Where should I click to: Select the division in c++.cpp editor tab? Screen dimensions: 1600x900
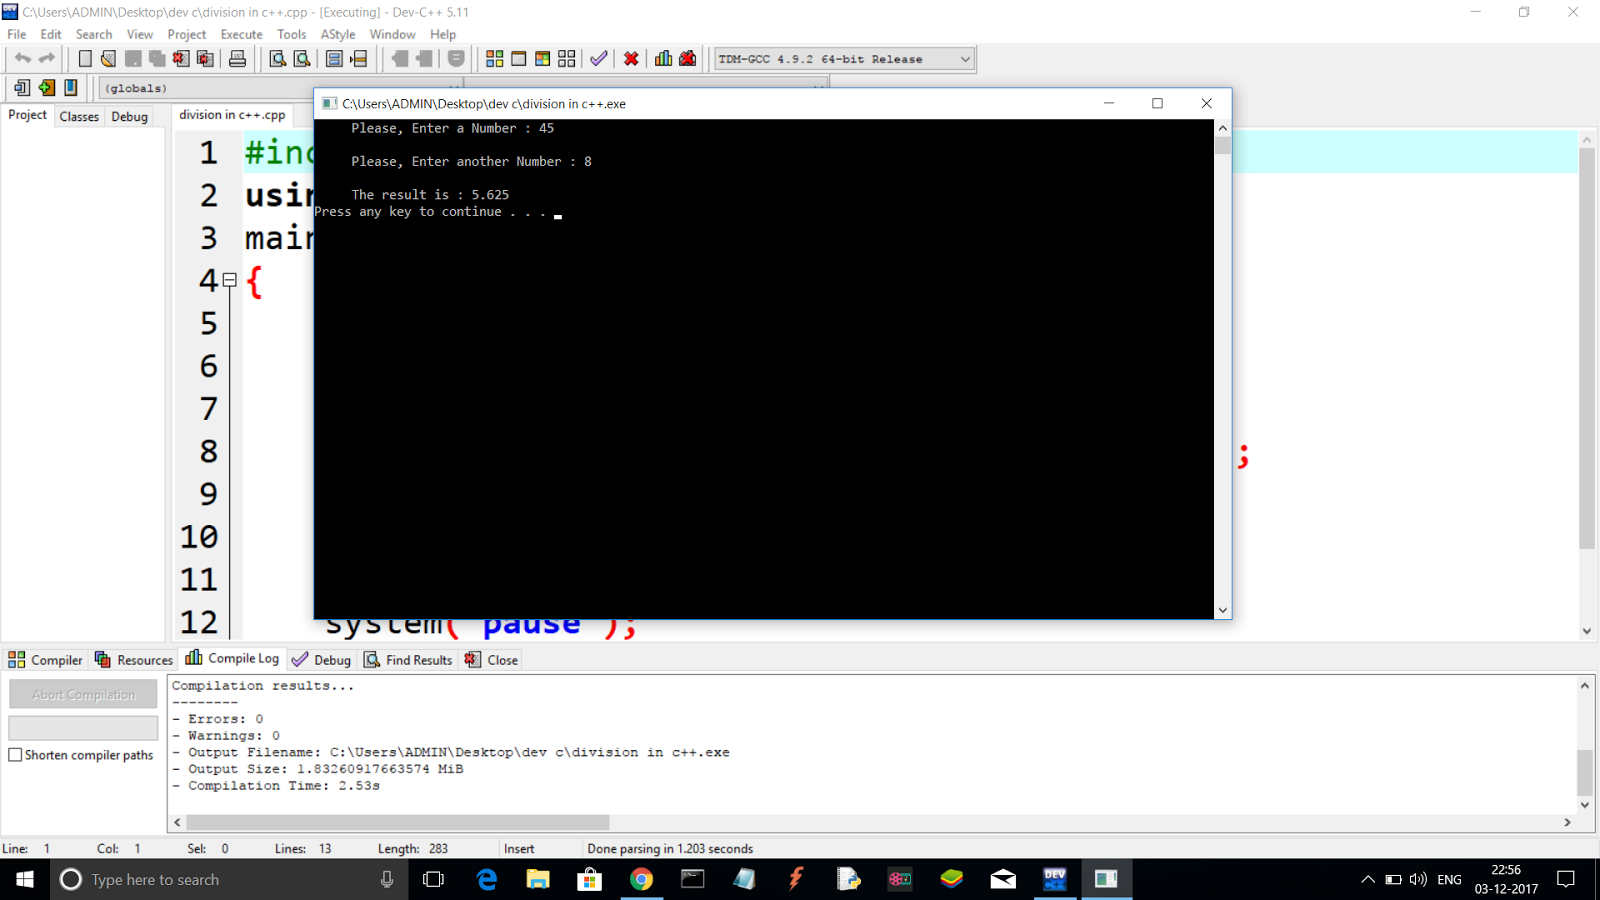[232, 115]
